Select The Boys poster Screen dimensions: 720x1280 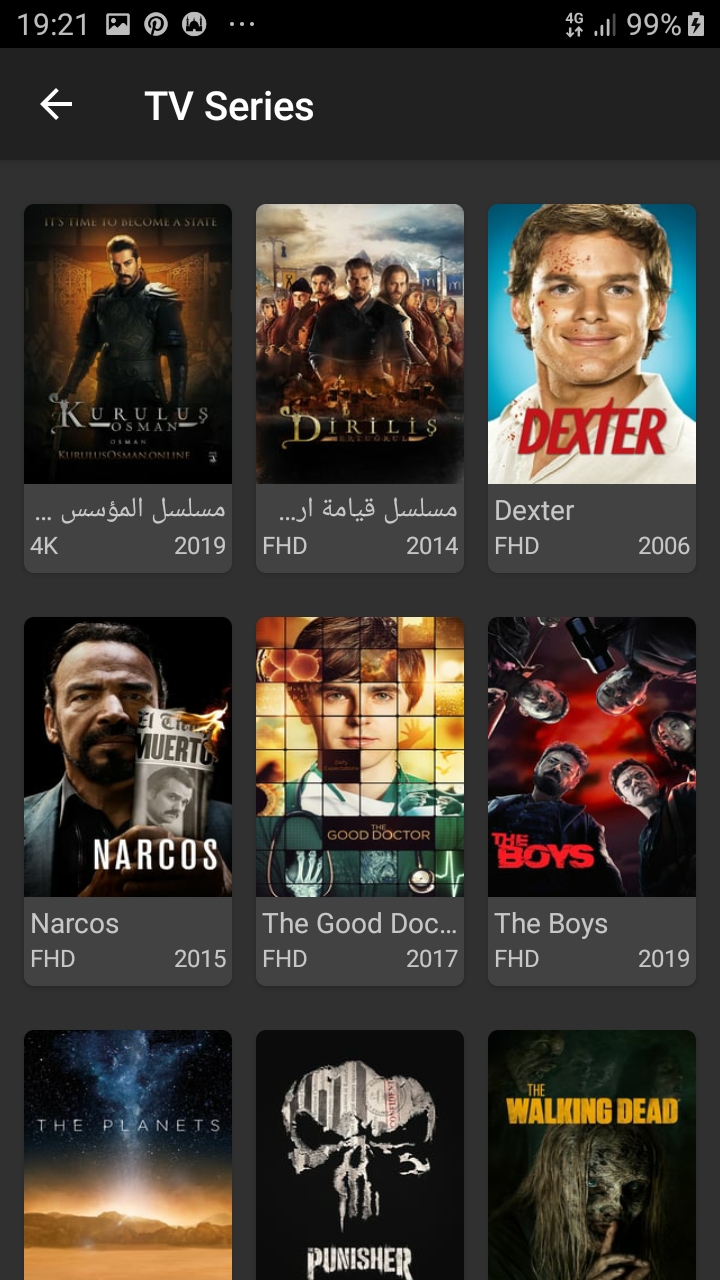592,757
